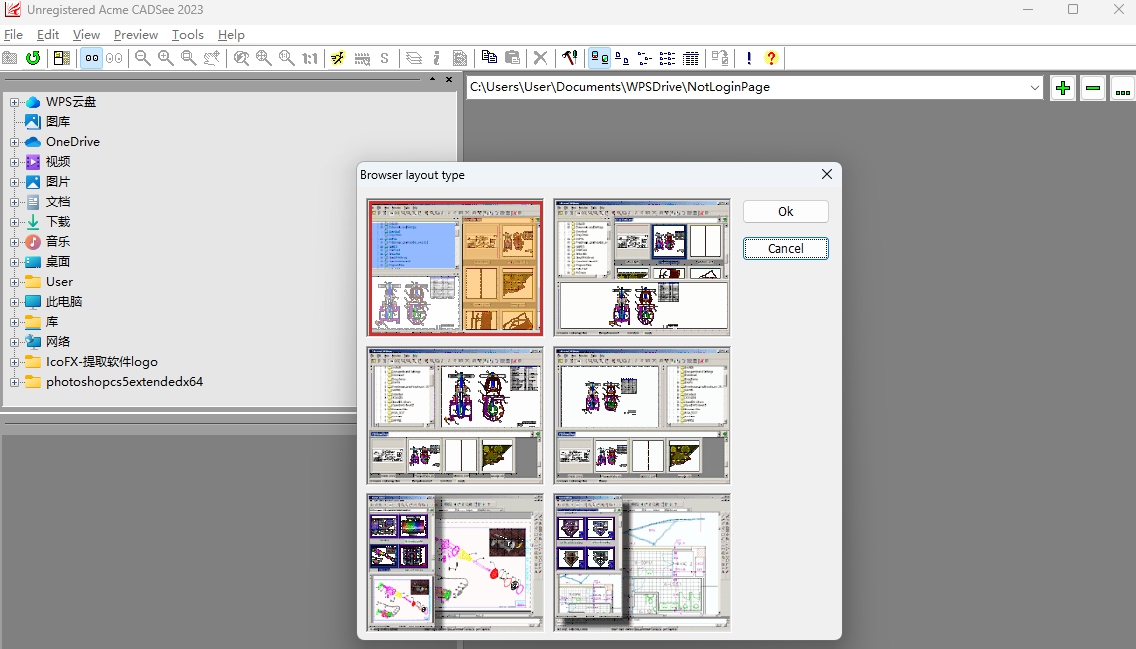
Task: Open the 1:1 actual size view icon
Action: (x=311, y=57)
